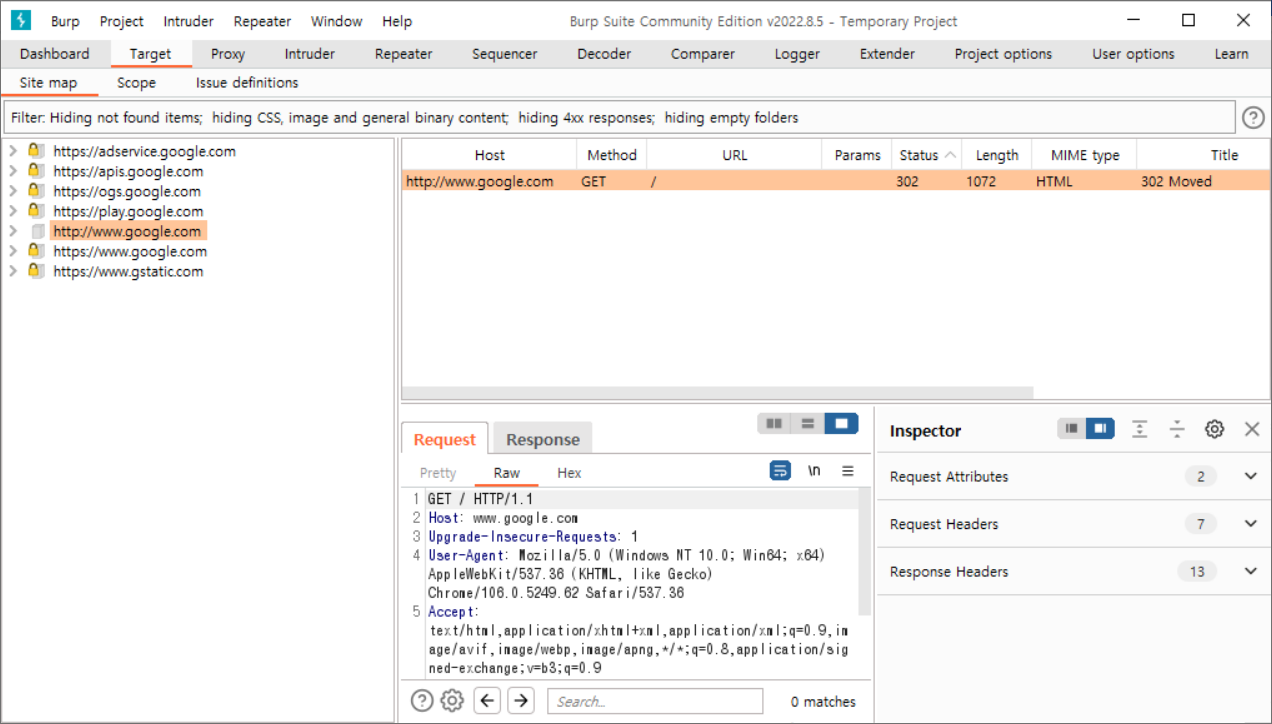Click the 'GET / HTTP/1.1' request line
This screenshot has width=1272, height=724.
coord(480,499)
